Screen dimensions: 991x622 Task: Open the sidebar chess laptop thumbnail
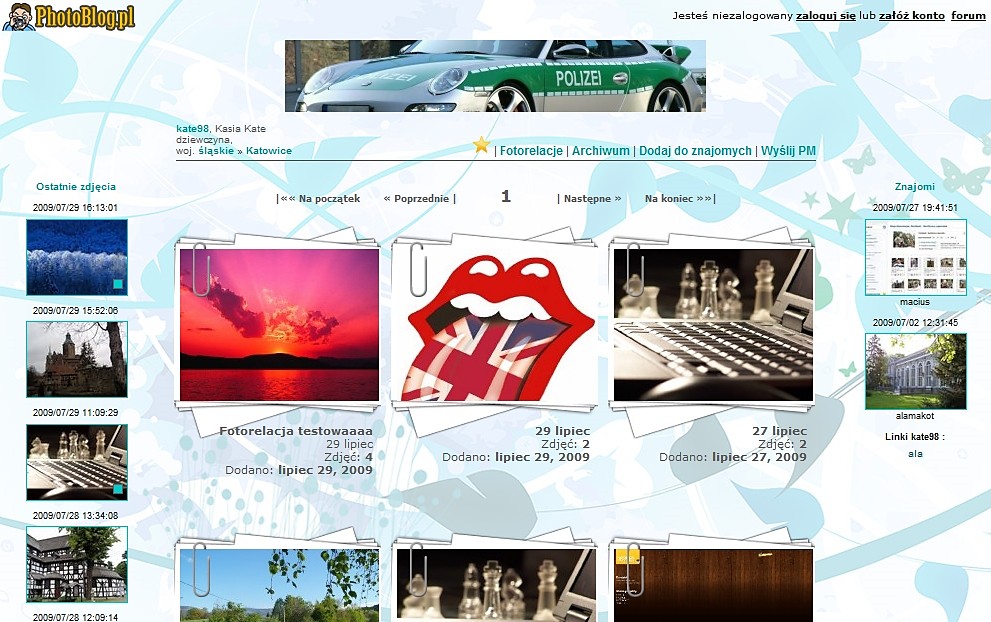pos(77,462)
